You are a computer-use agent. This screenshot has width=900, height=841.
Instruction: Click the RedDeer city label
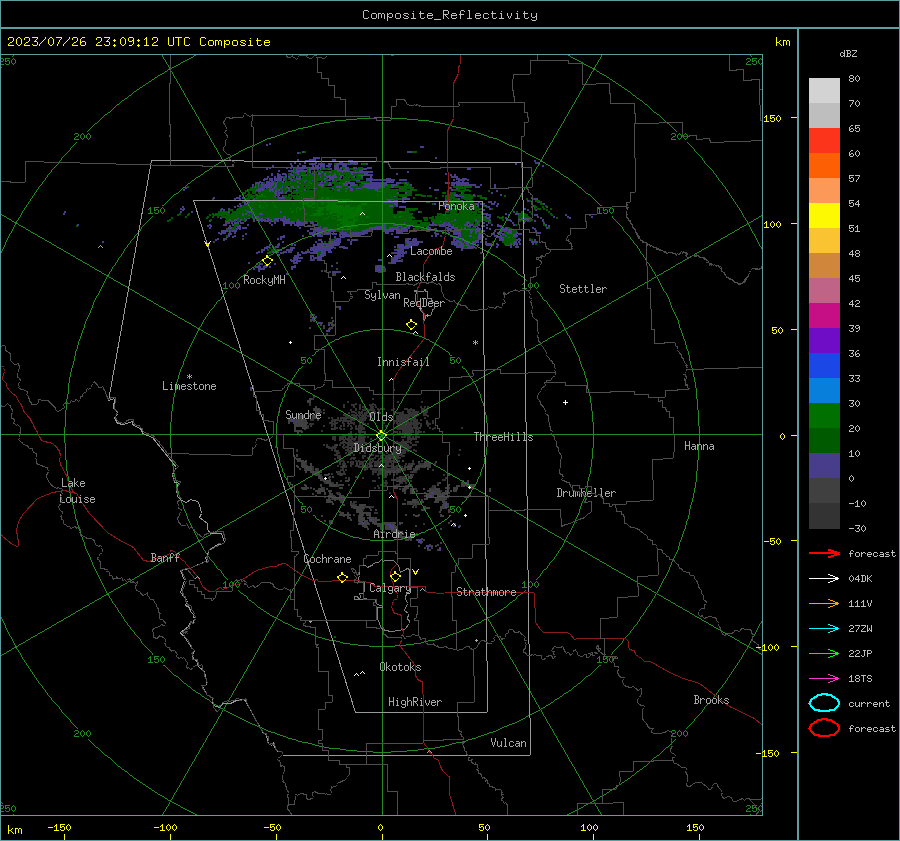424,303
